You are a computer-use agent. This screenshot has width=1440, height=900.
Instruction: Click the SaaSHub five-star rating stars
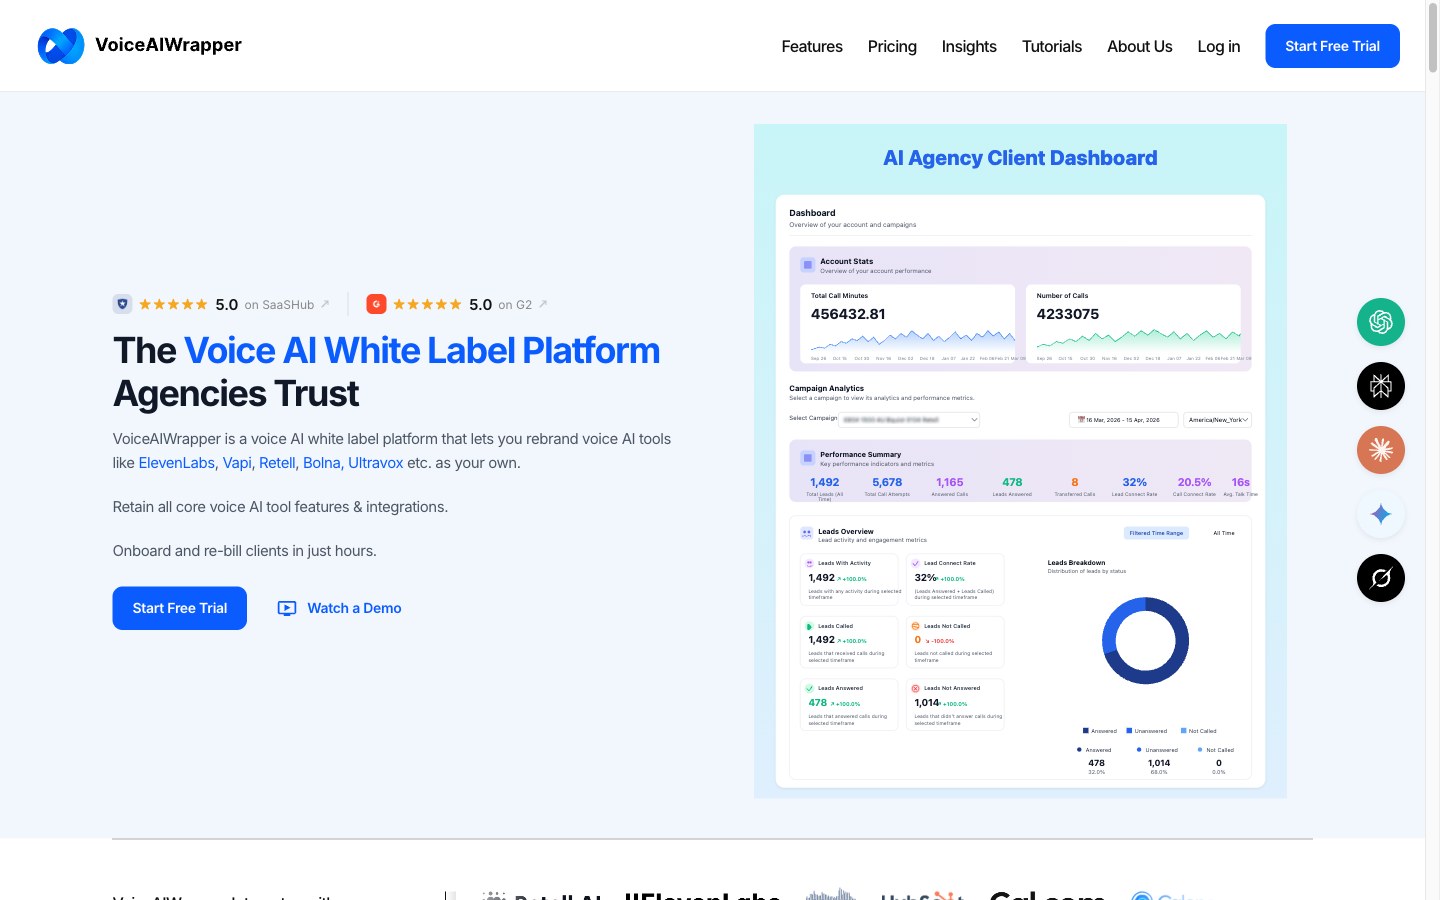pyautogui.click(x=173, y=304)
